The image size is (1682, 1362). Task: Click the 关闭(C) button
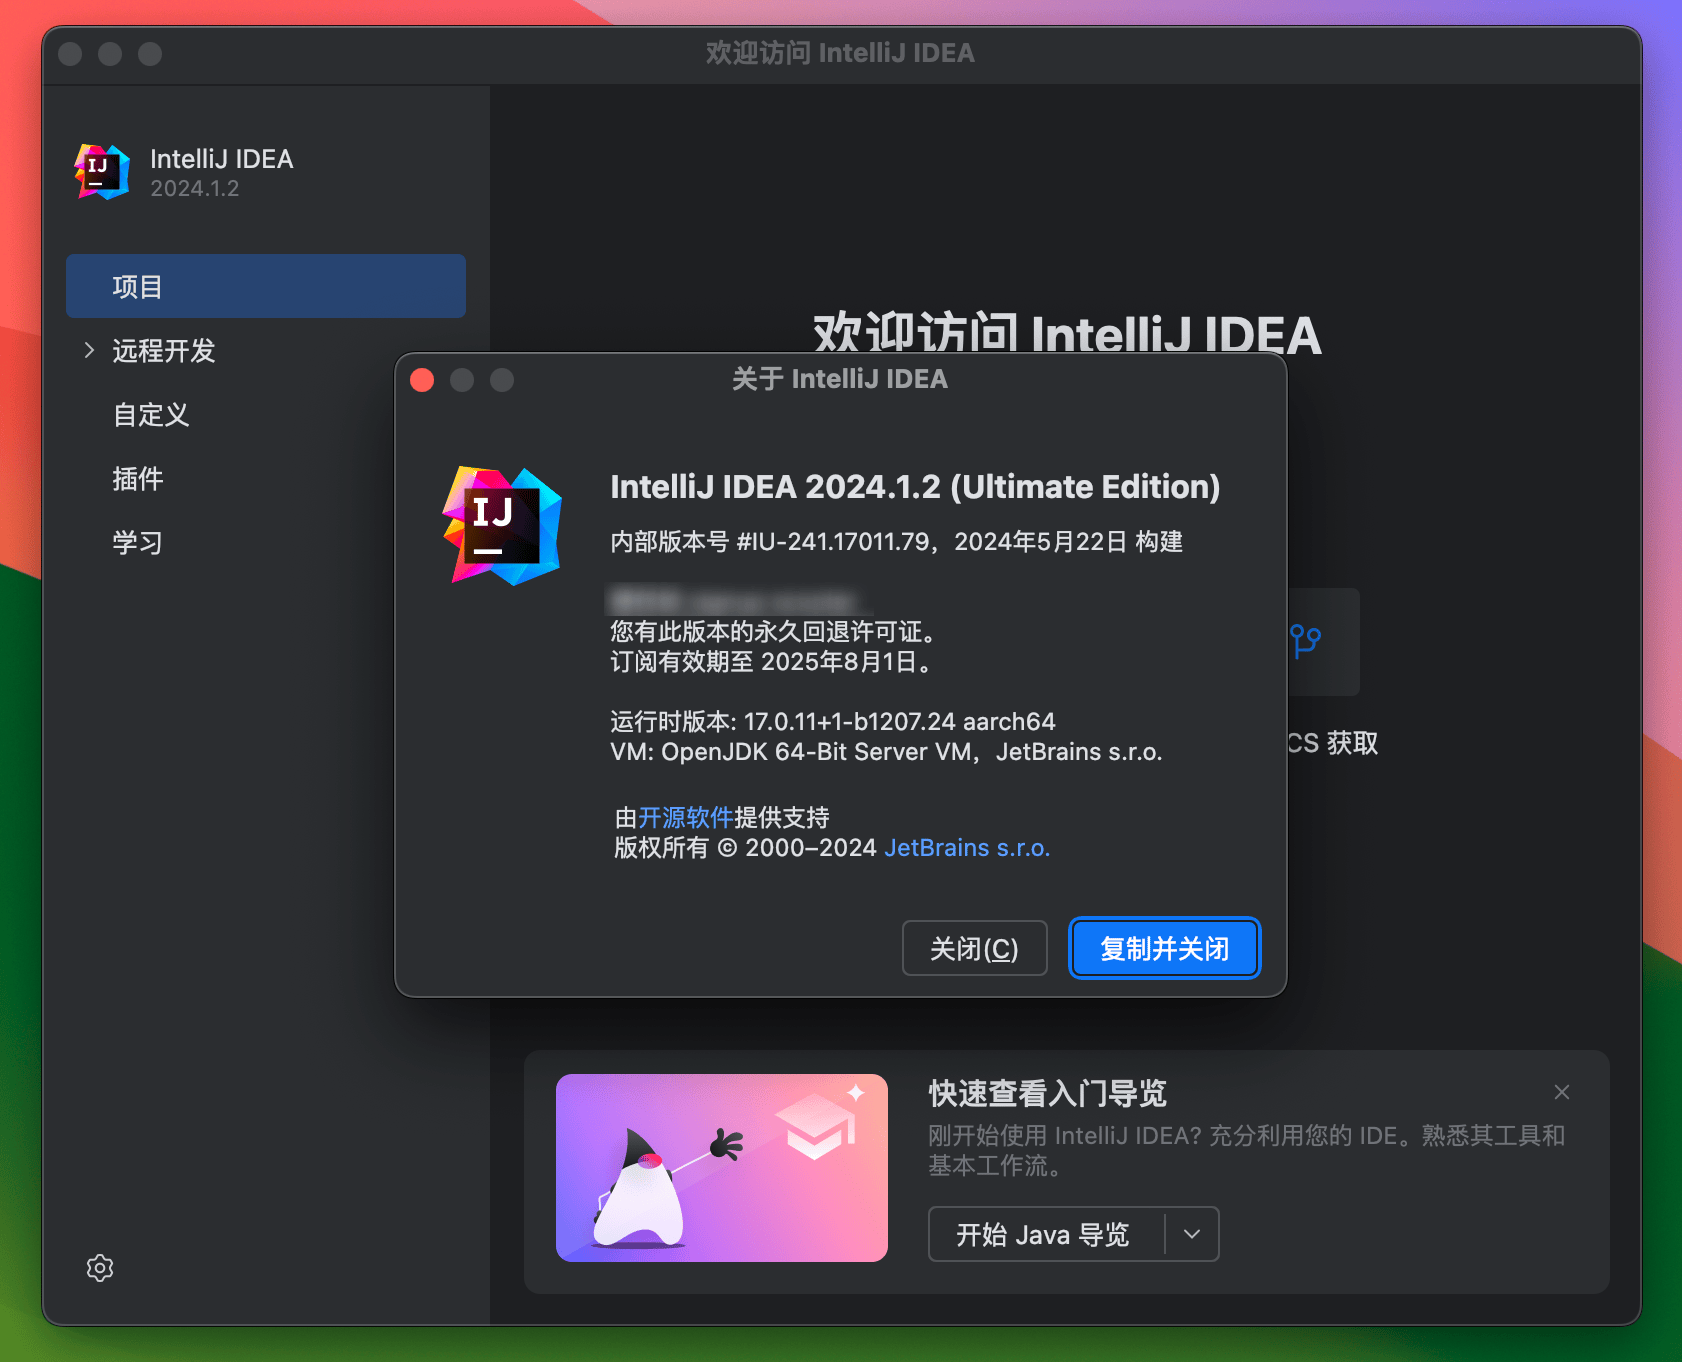[975, 948]
